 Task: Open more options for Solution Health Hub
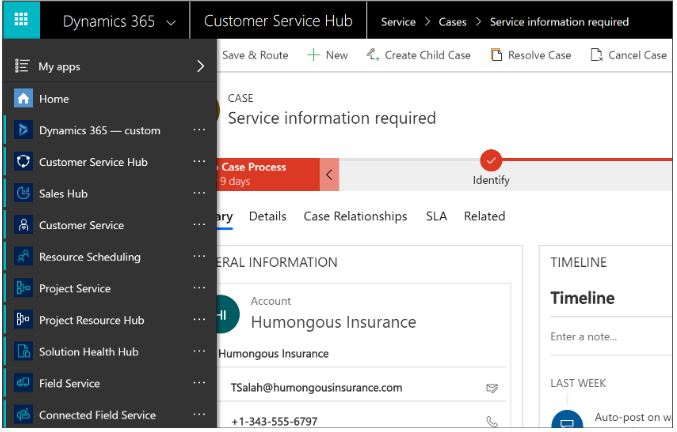199,351
